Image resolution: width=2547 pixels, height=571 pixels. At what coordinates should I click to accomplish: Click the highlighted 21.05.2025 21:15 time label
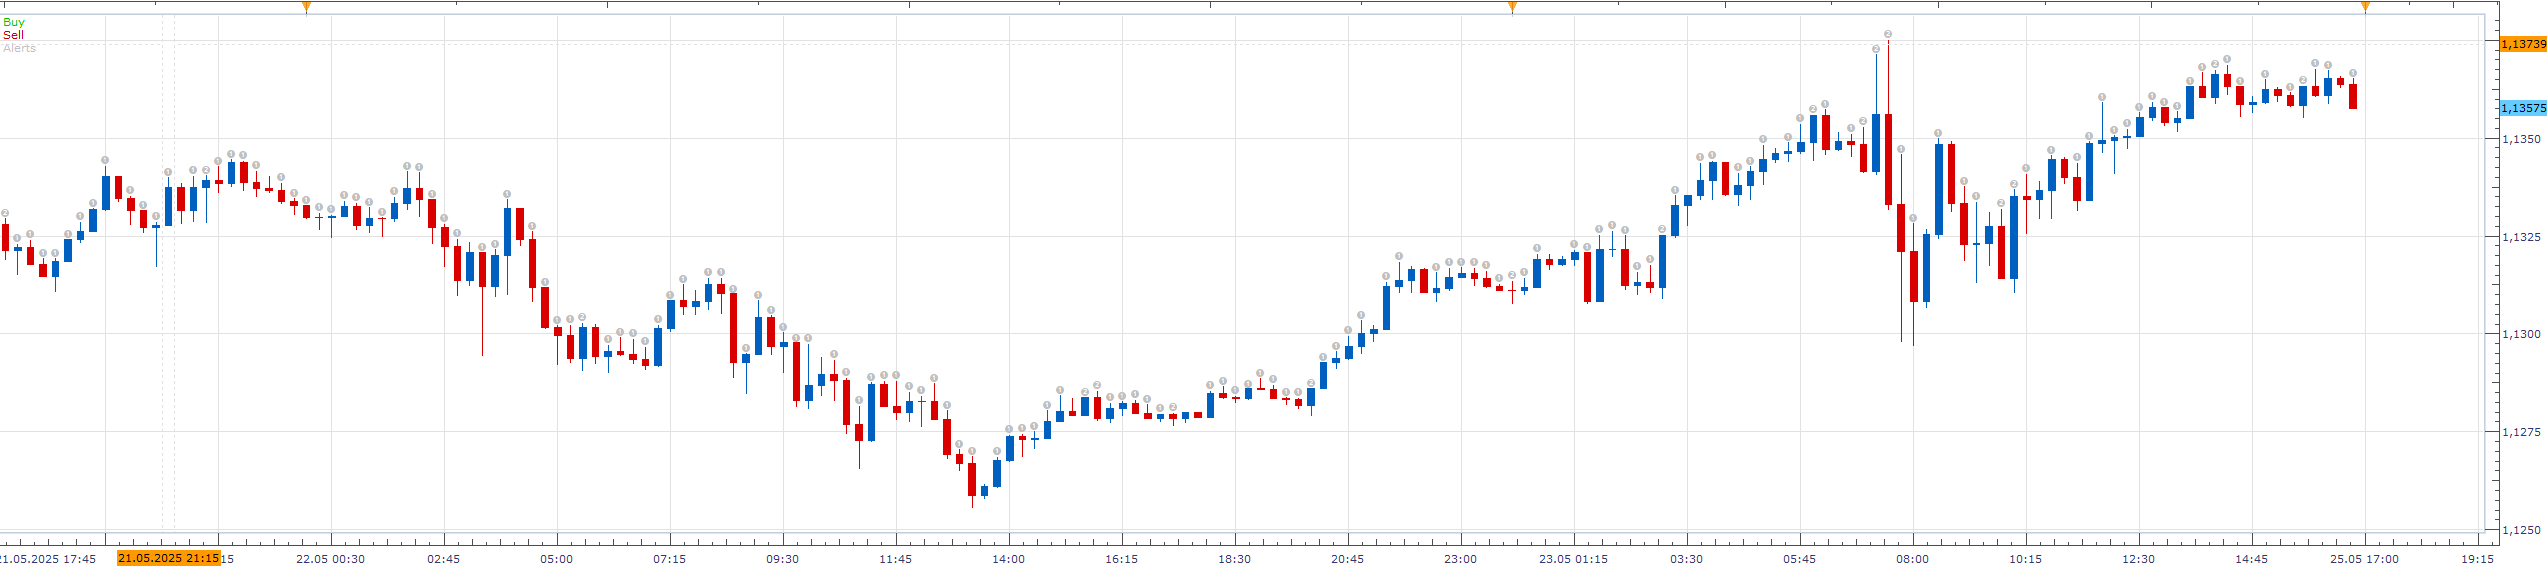pos(168,558)
